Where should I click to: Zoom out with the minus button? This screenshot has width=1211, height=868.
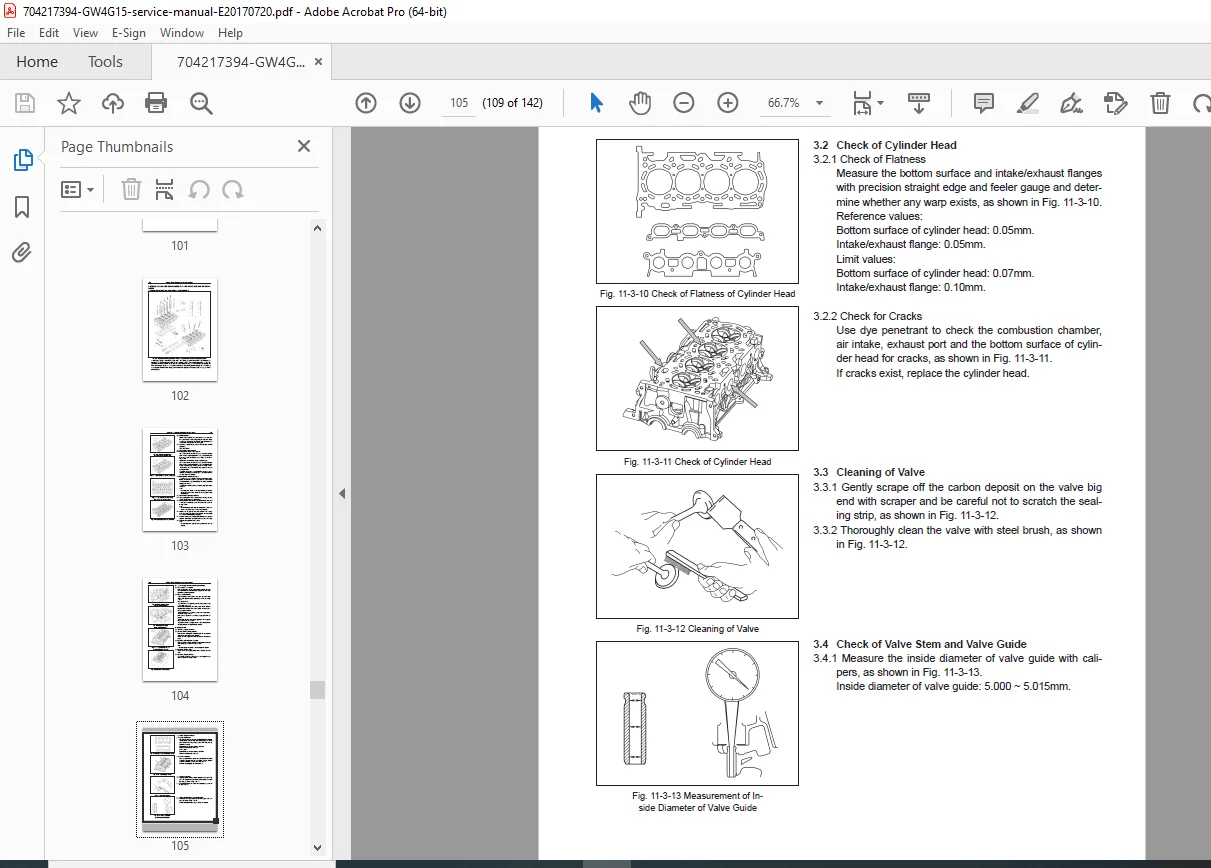click(684, 103)
